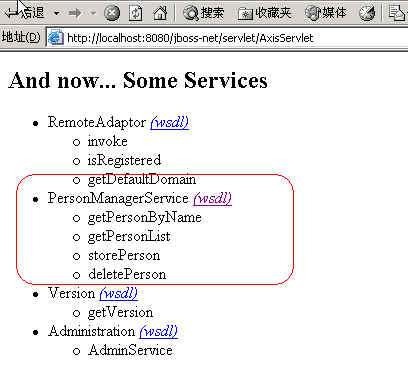This screenshot has width=408, height=381.
Task: Click the Stop loading icon
Action: 112,13
